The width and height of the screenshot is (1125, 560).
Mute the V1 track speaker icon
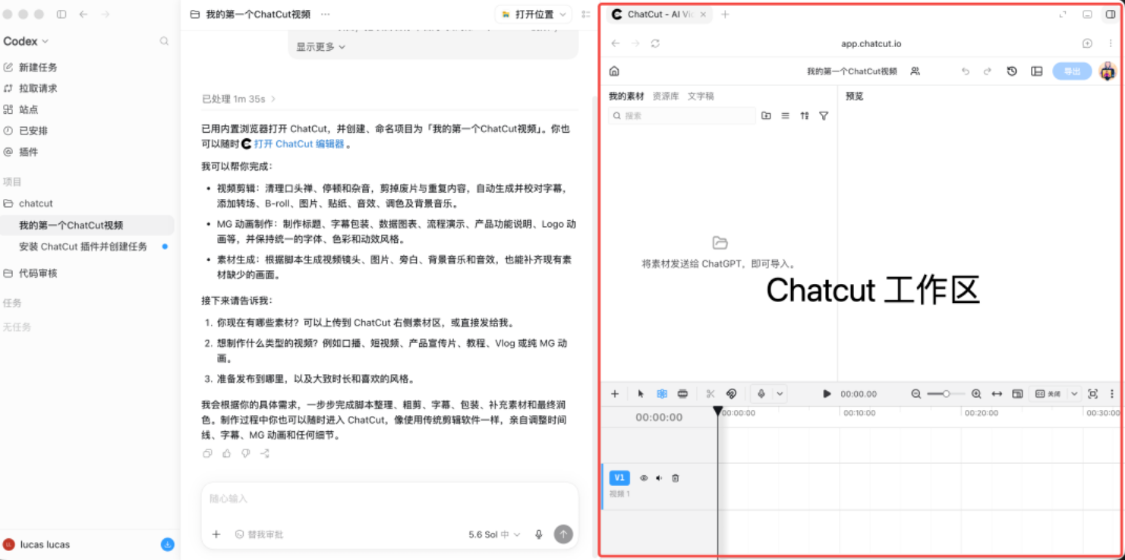point(659,478)
